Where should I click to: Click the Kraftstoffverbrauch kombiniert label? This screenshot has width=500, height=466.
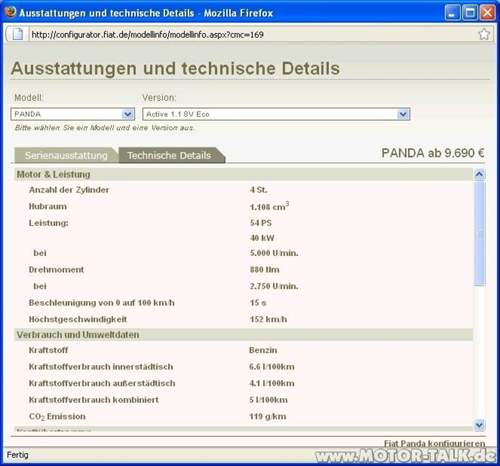(x=94, y=400)
